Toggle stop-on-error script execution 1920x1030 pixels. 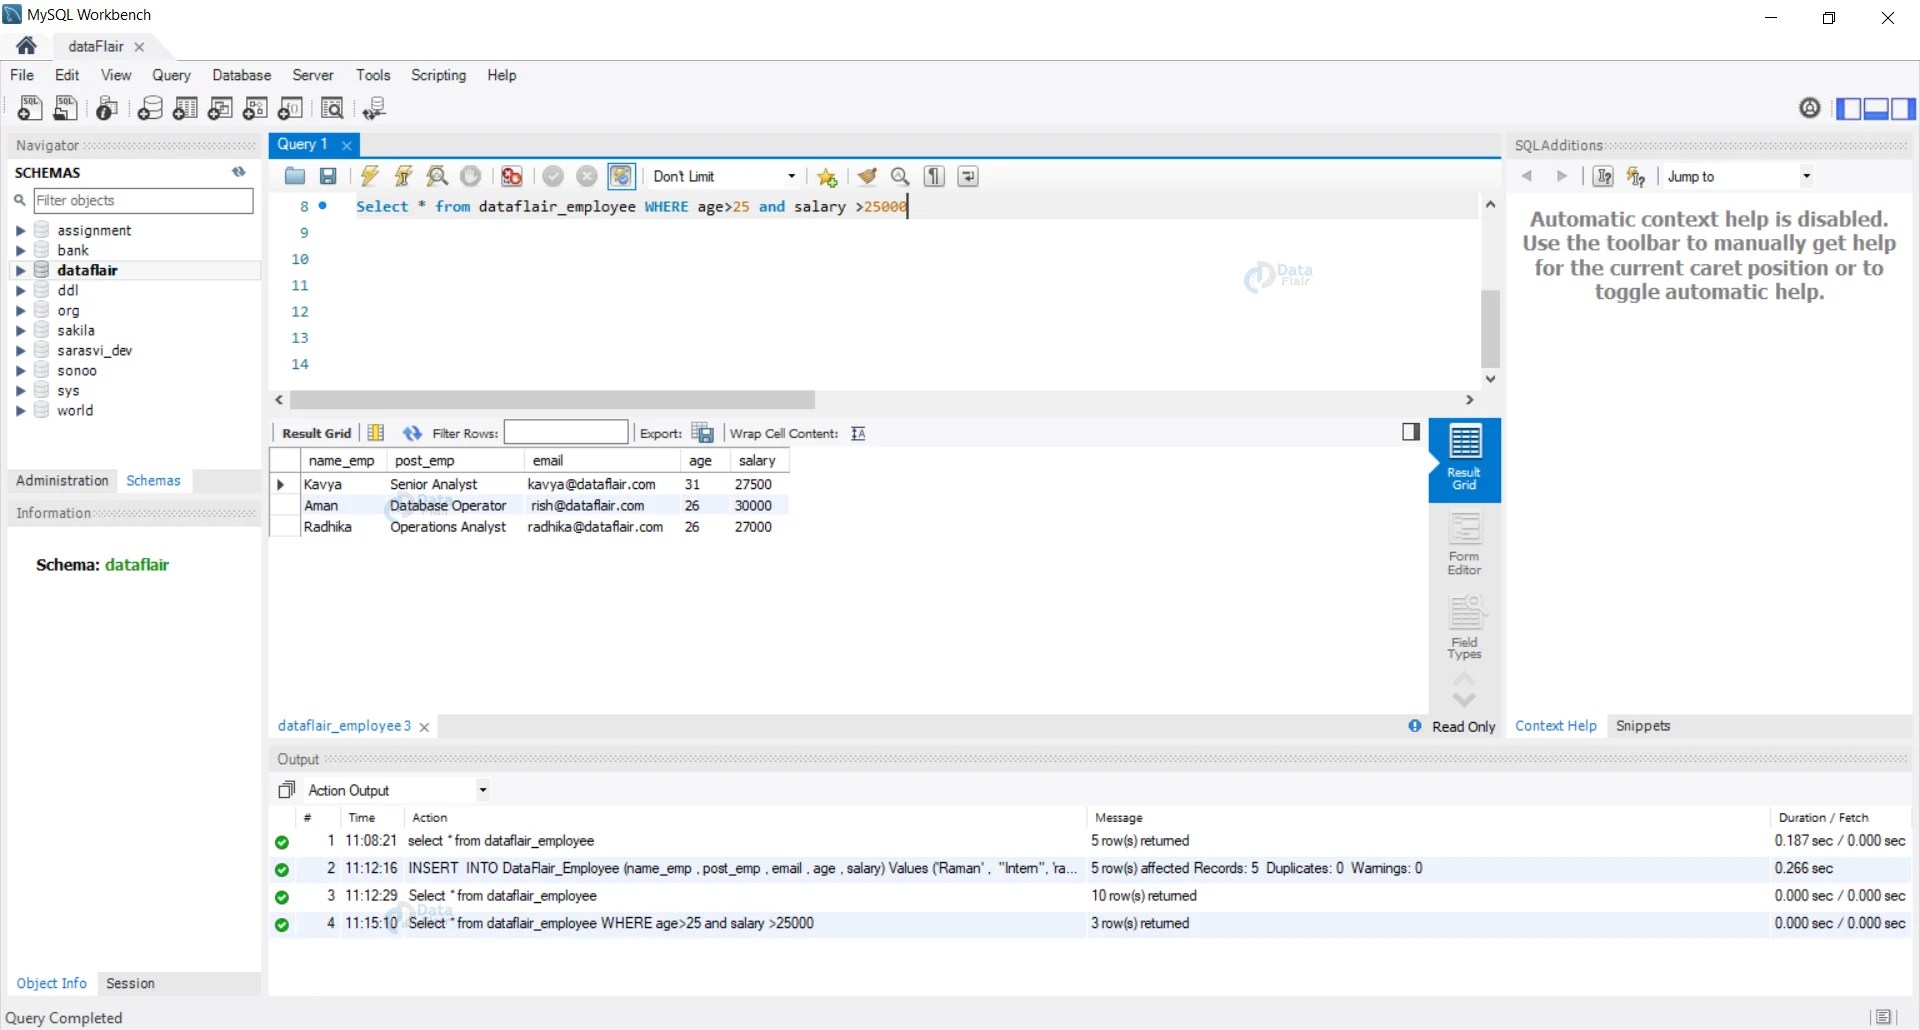tap(512, 177)
